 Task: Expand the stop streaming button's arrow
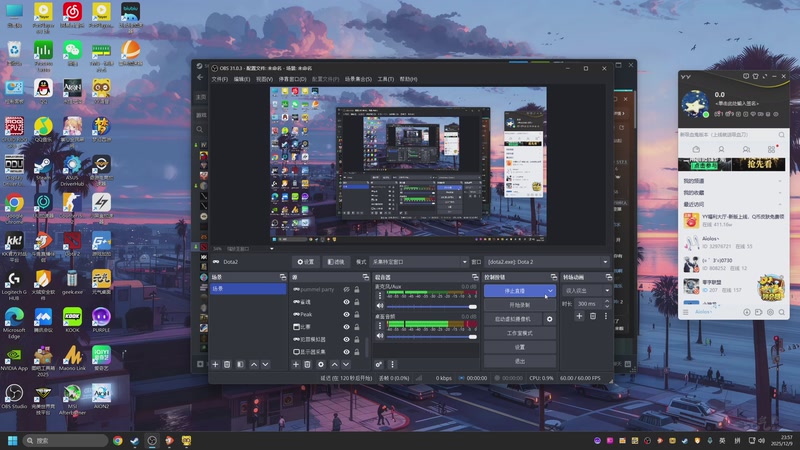[550, 291]
